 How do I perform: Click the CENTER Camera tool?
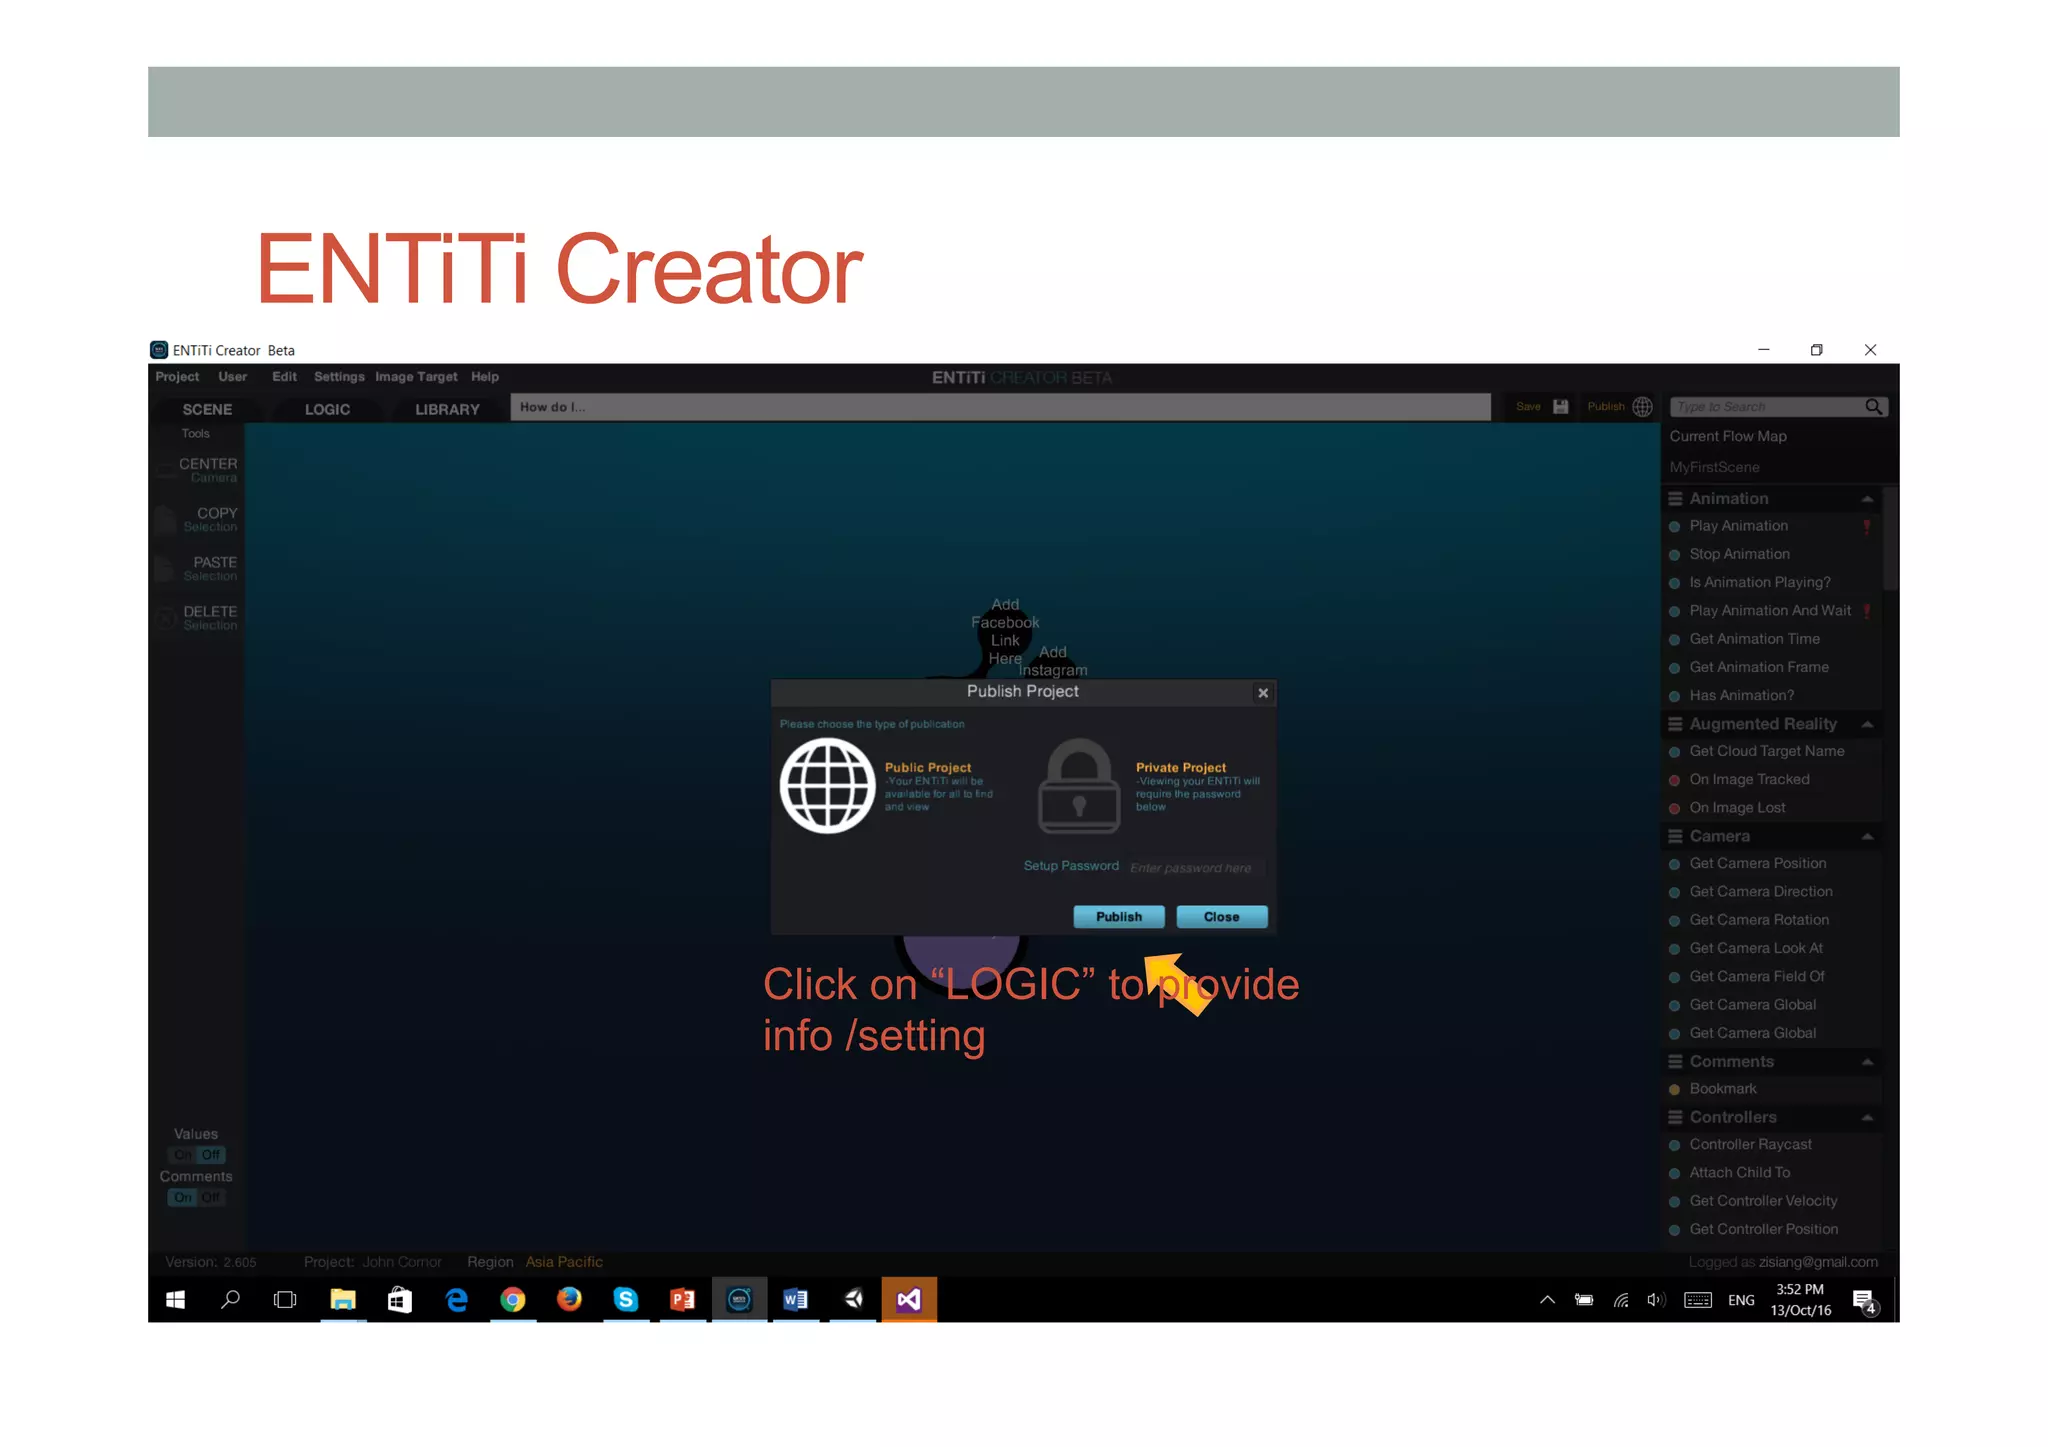(197, 470)
